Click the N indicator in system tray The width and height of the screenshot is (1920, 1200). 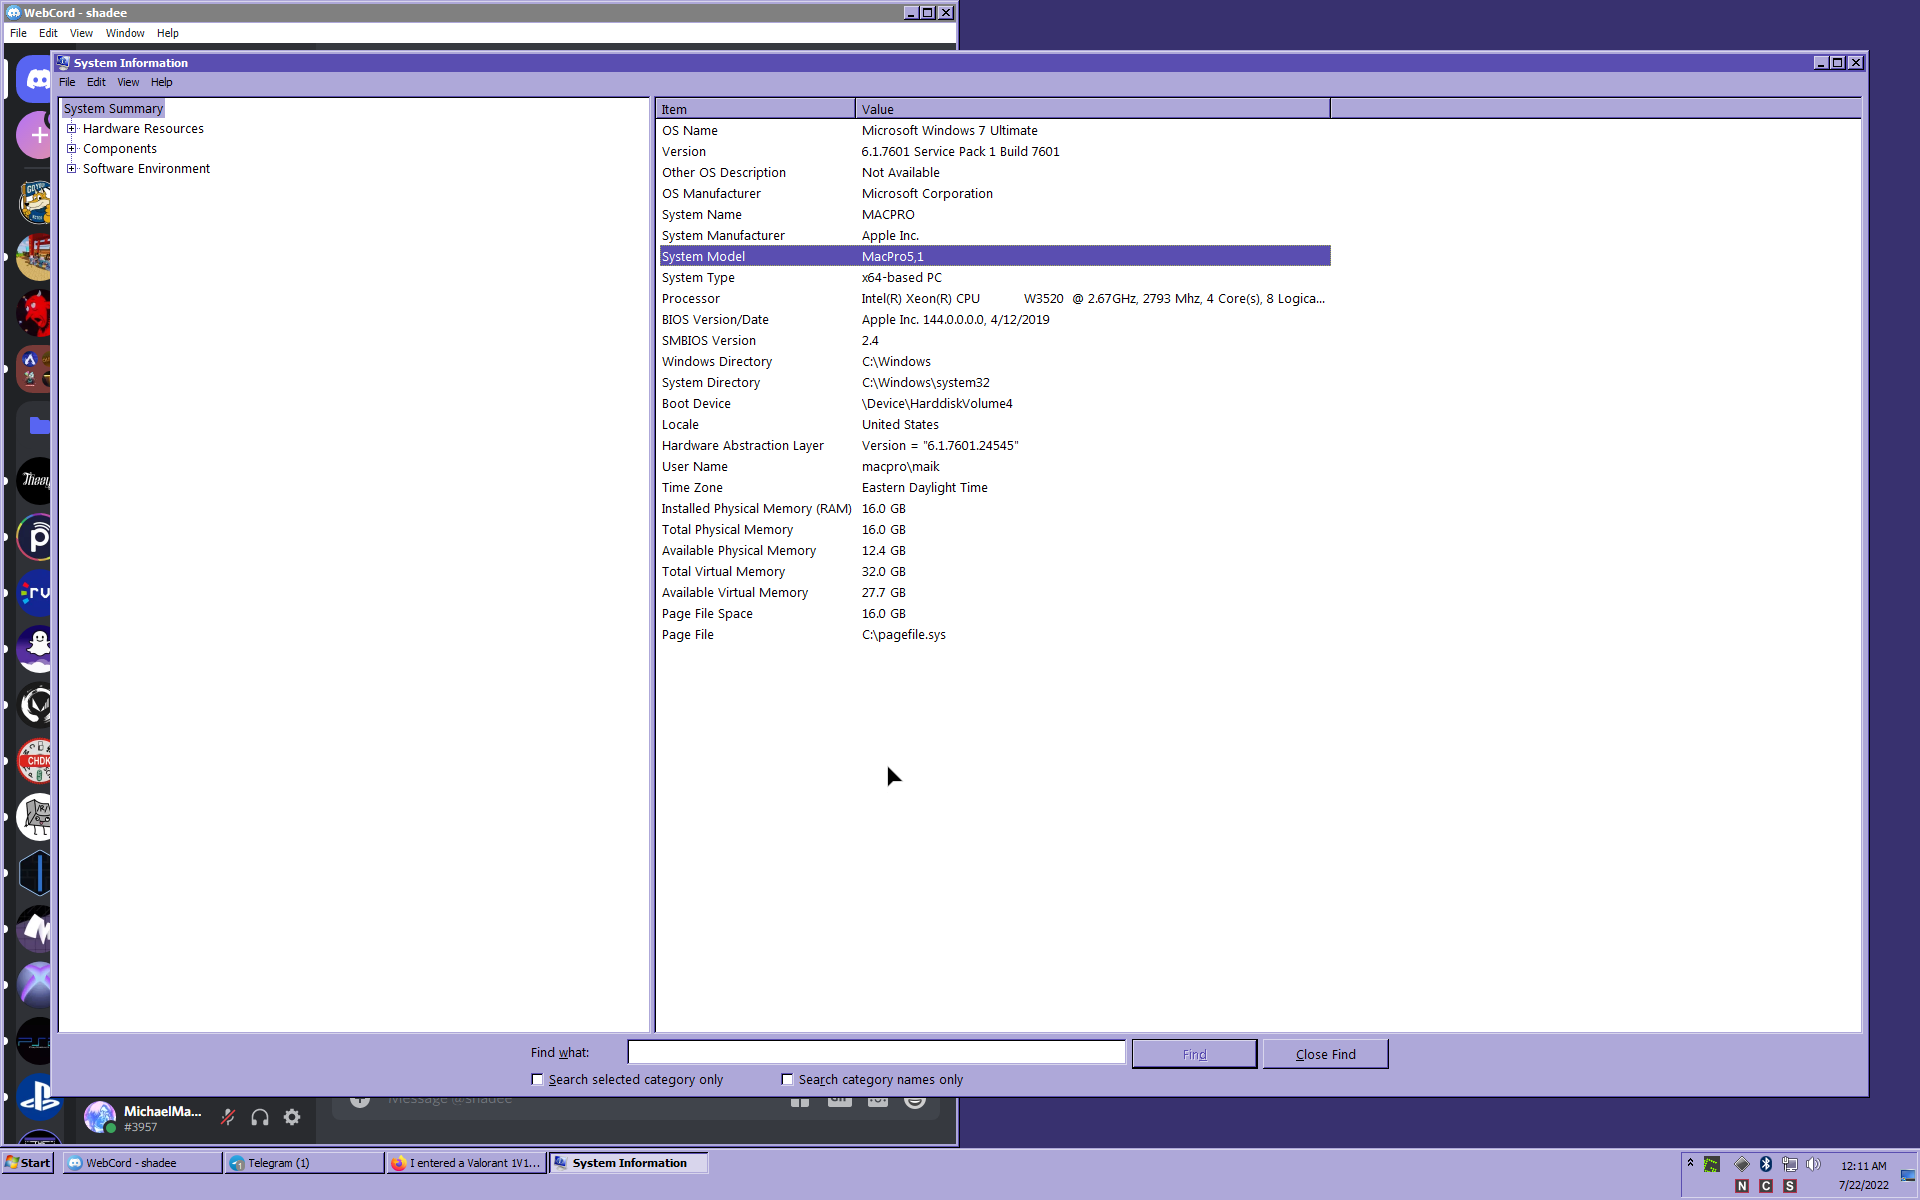[x=1742, y=1186]
